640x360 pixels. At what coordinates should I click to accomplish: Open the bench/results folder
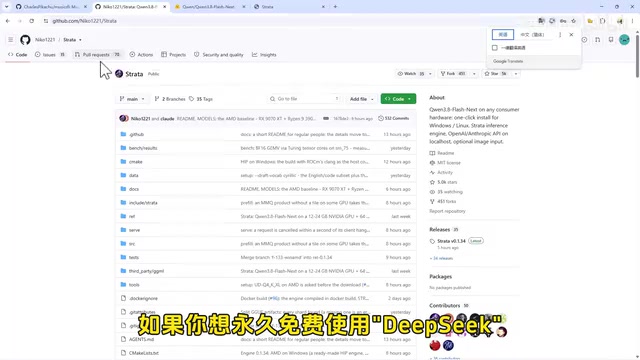click(143, 148)
